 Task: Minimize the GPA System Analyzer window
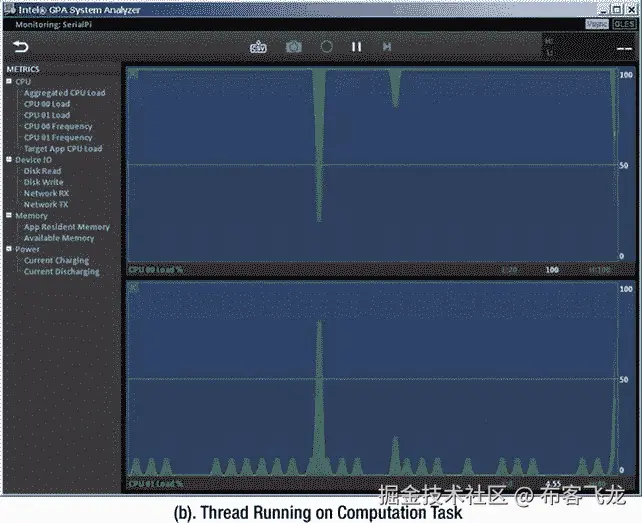click(x=604, y=9)
